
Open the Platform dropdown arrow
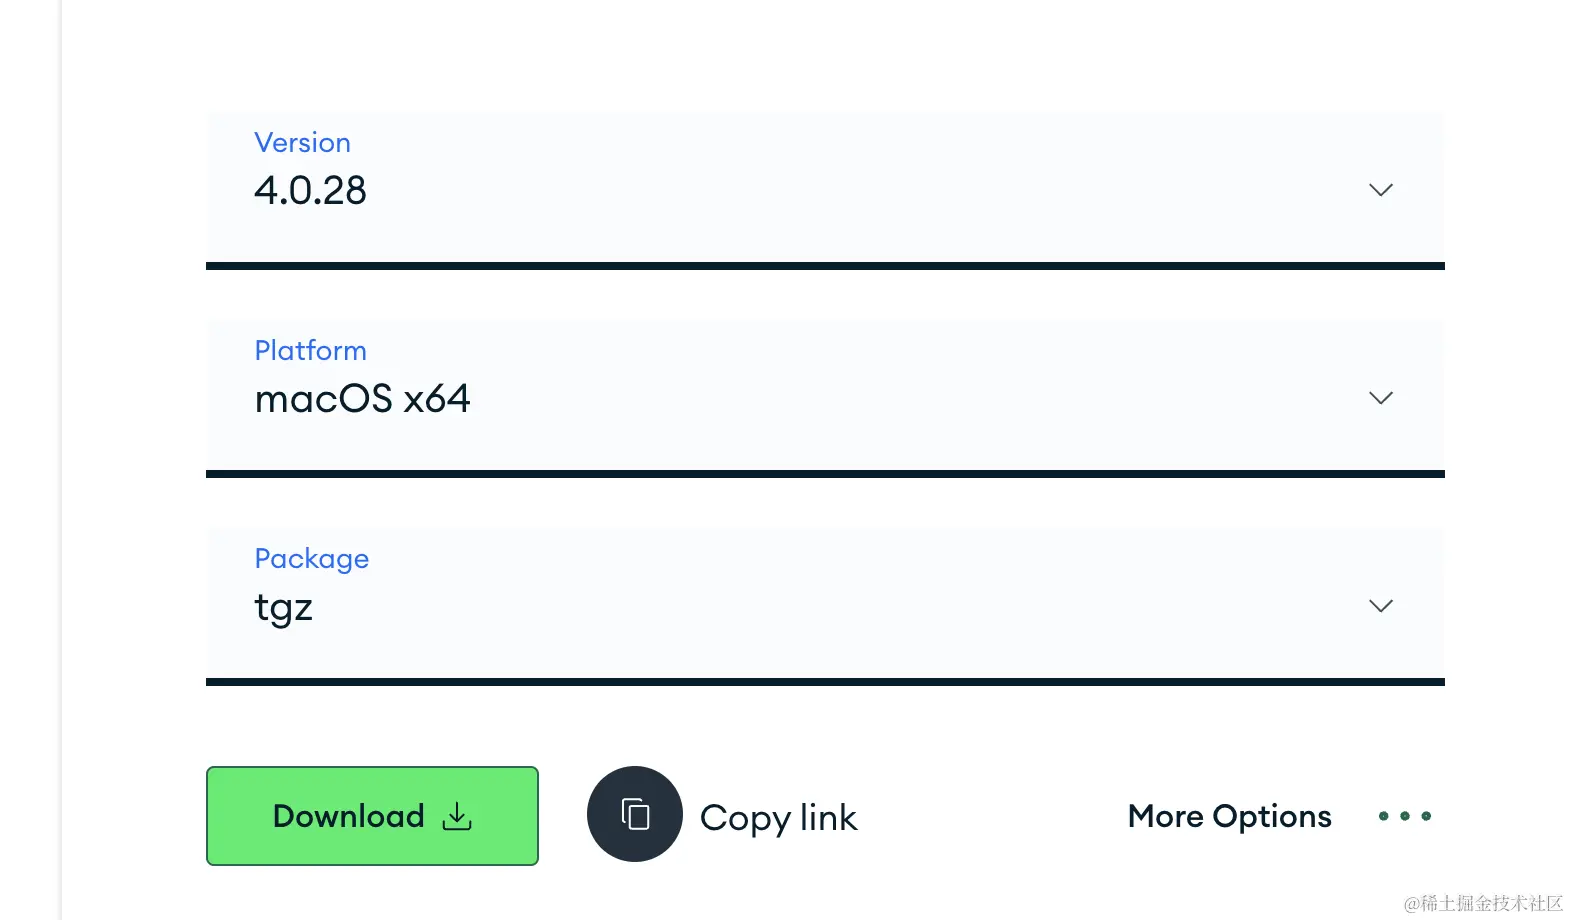(1380, 398)
